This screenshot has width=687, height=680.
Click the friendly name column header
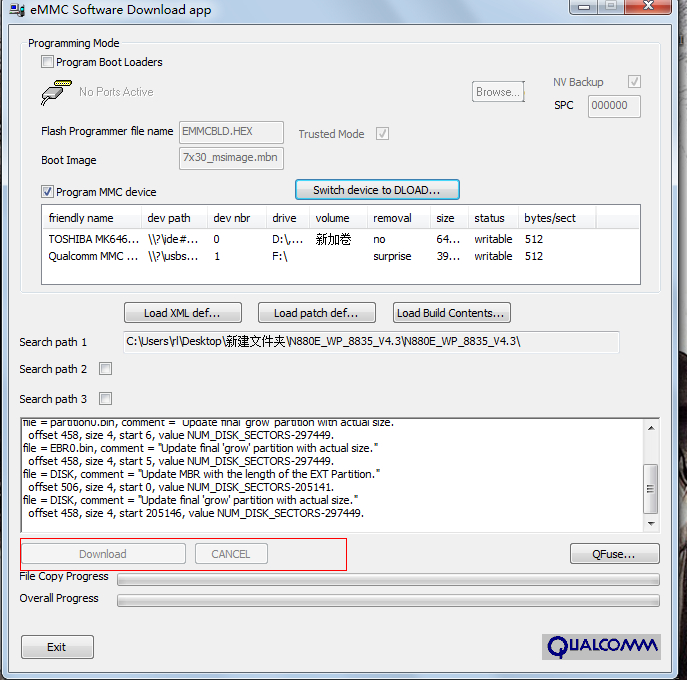(x=92, y=218)
